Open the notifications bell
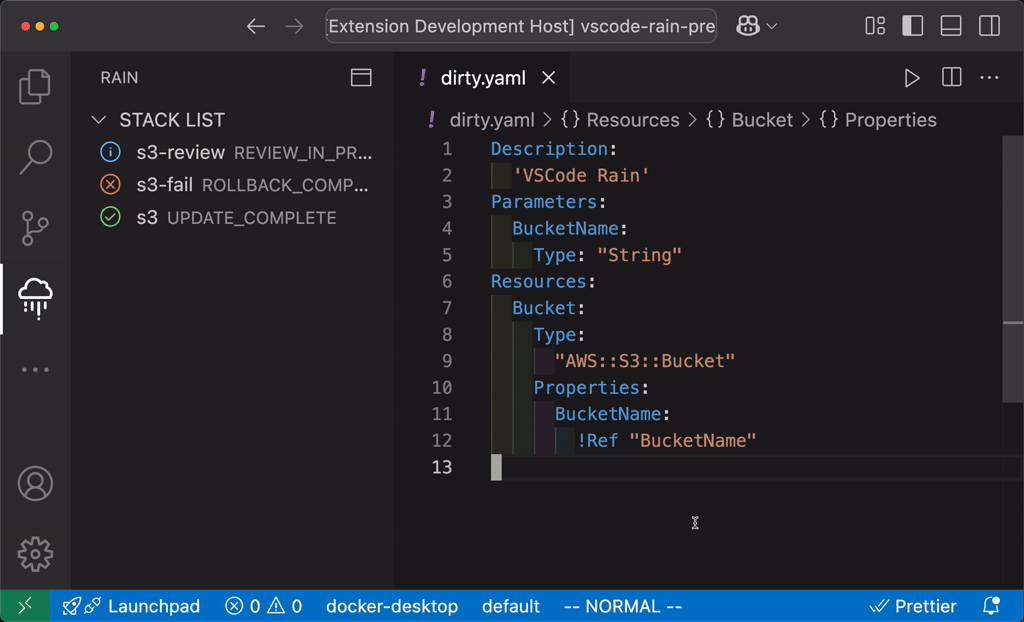The height and width of the screenshot is (622, 1024). (x=991, y=606)
